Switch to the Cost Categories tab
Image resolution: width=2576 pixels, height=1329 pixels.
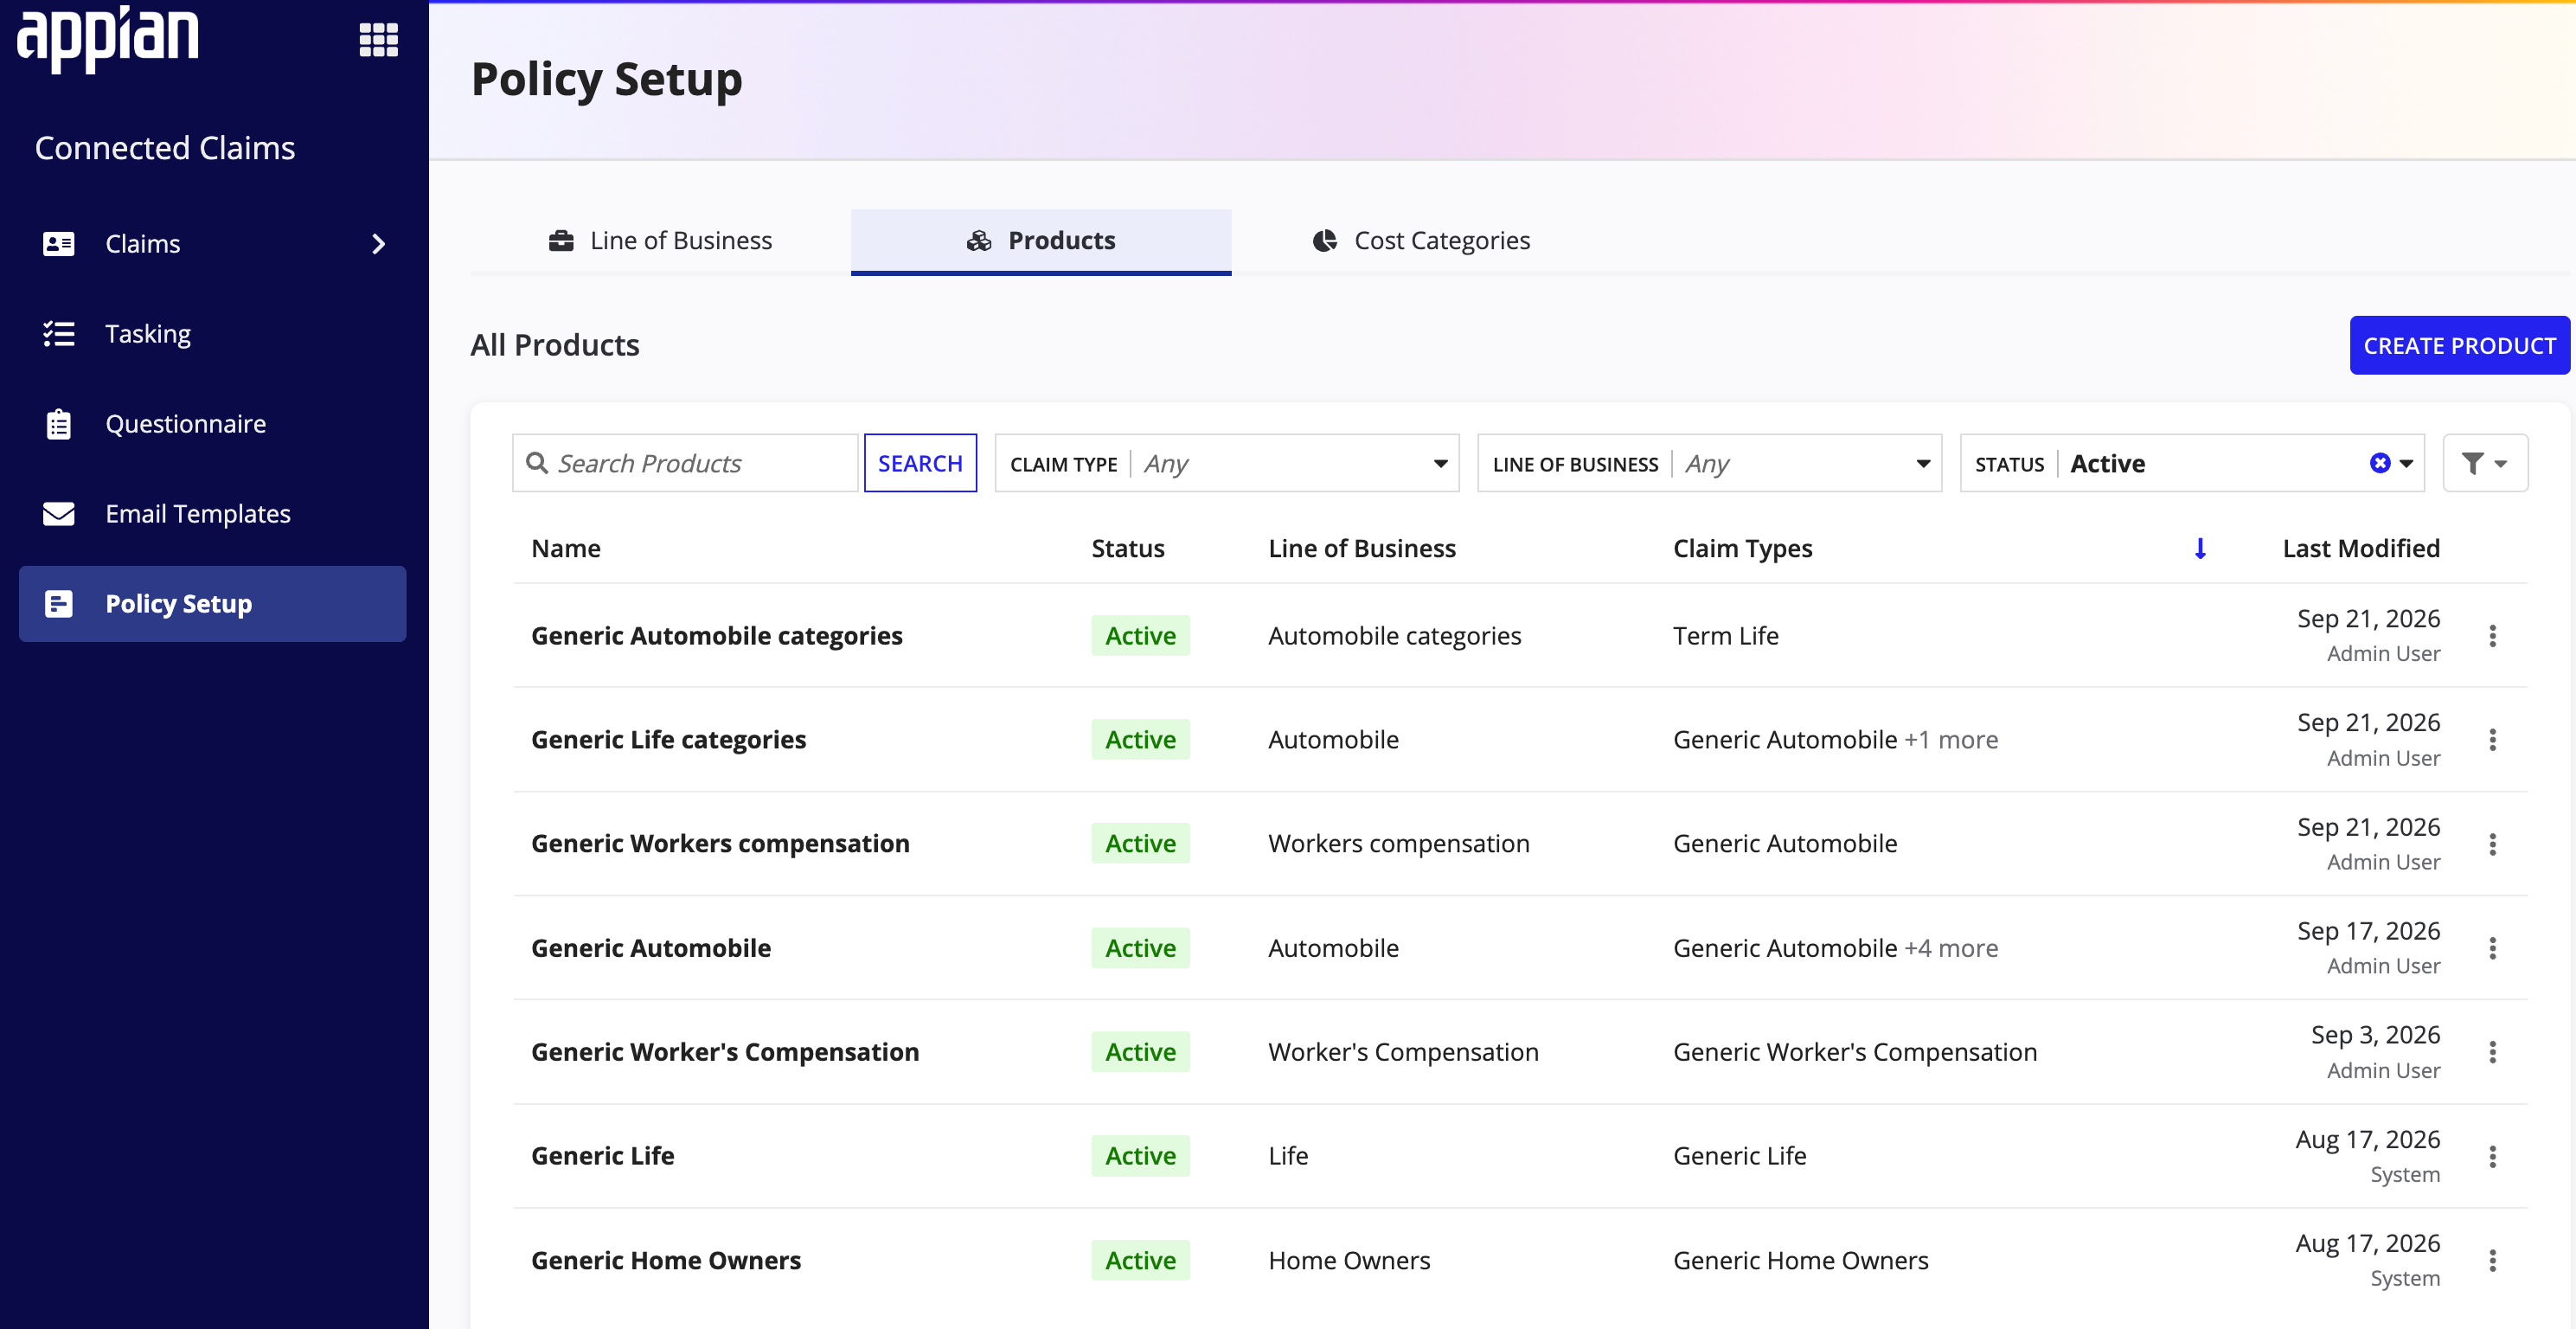[1421, 241]
